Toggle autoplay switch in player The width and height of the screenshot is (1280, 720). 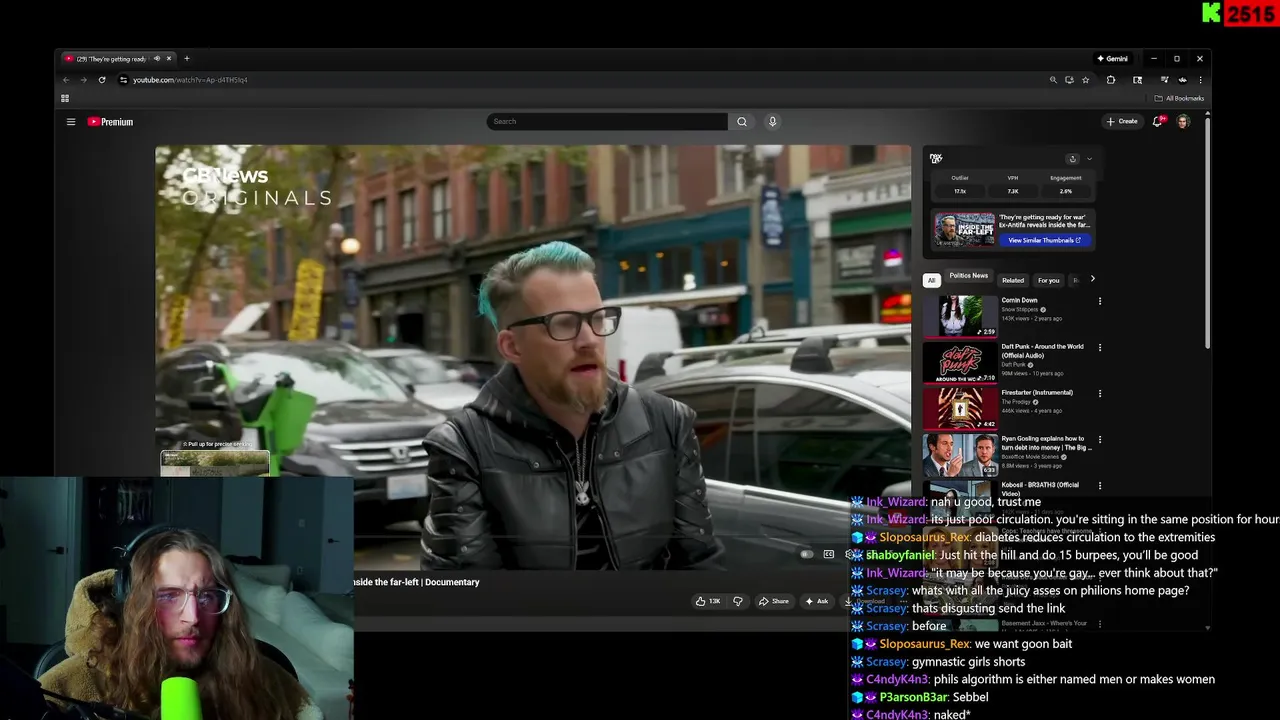pyautogui.click(x=806, y=554)
